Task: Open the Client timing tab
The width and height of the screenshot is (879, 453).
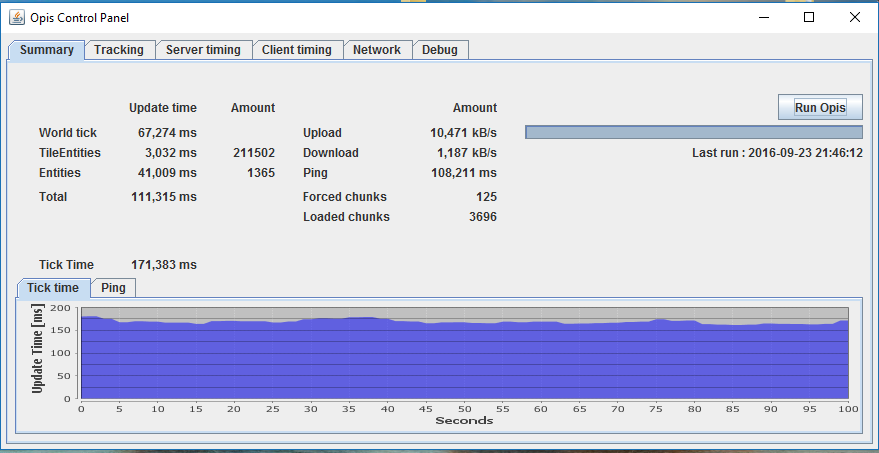Action: coord(297,50)
